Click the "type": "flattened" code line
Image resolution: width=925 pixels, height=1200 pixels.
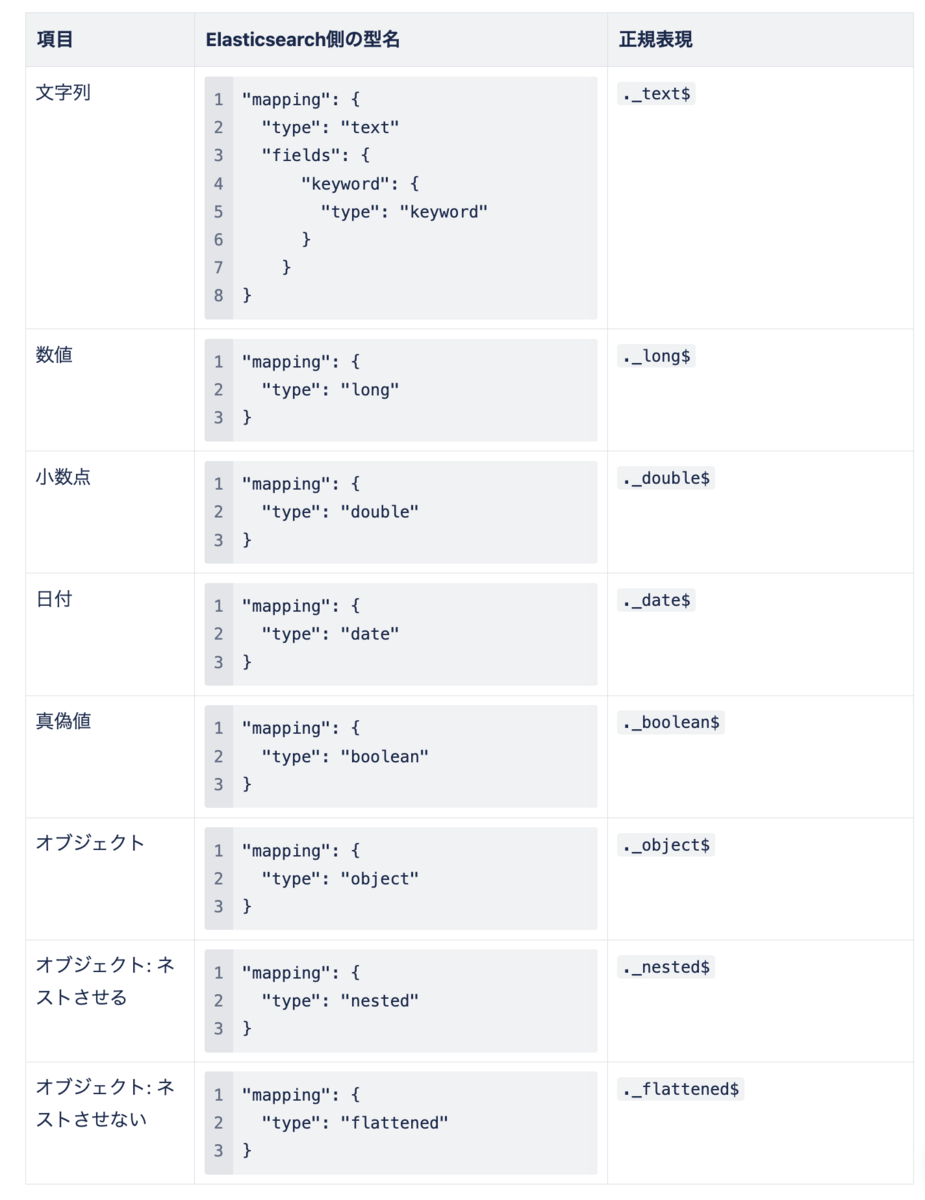point(355,1123)
